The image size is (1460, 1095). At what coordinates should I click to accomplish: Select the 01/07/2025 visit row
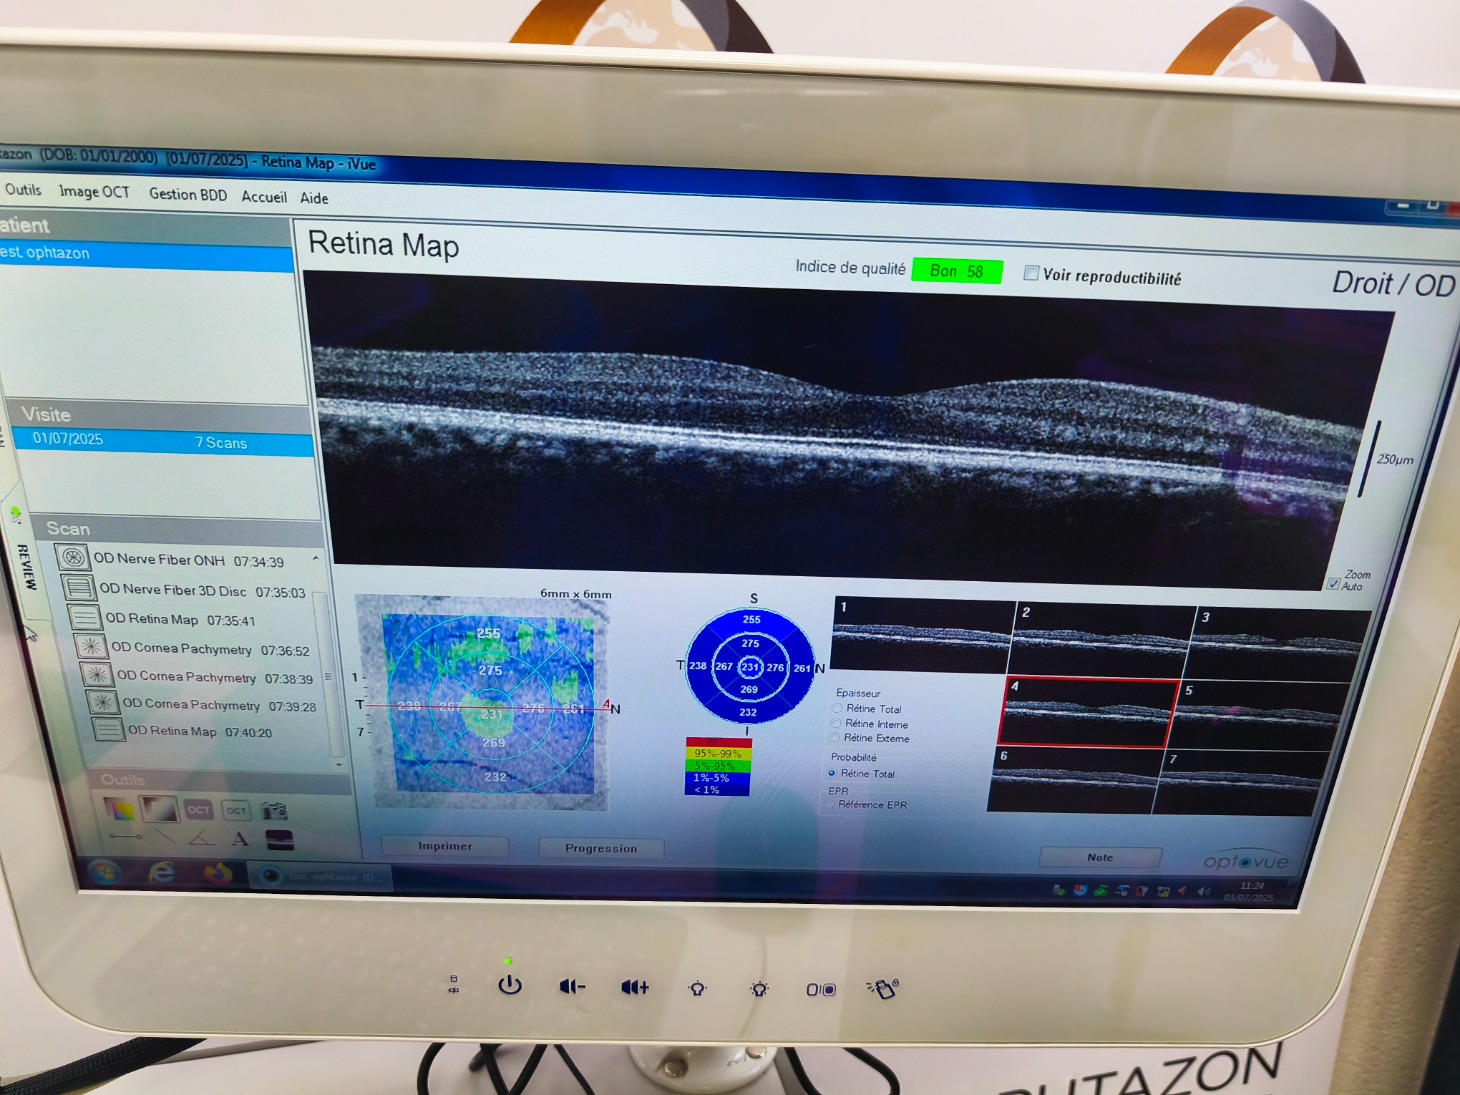tap(165, 441)
